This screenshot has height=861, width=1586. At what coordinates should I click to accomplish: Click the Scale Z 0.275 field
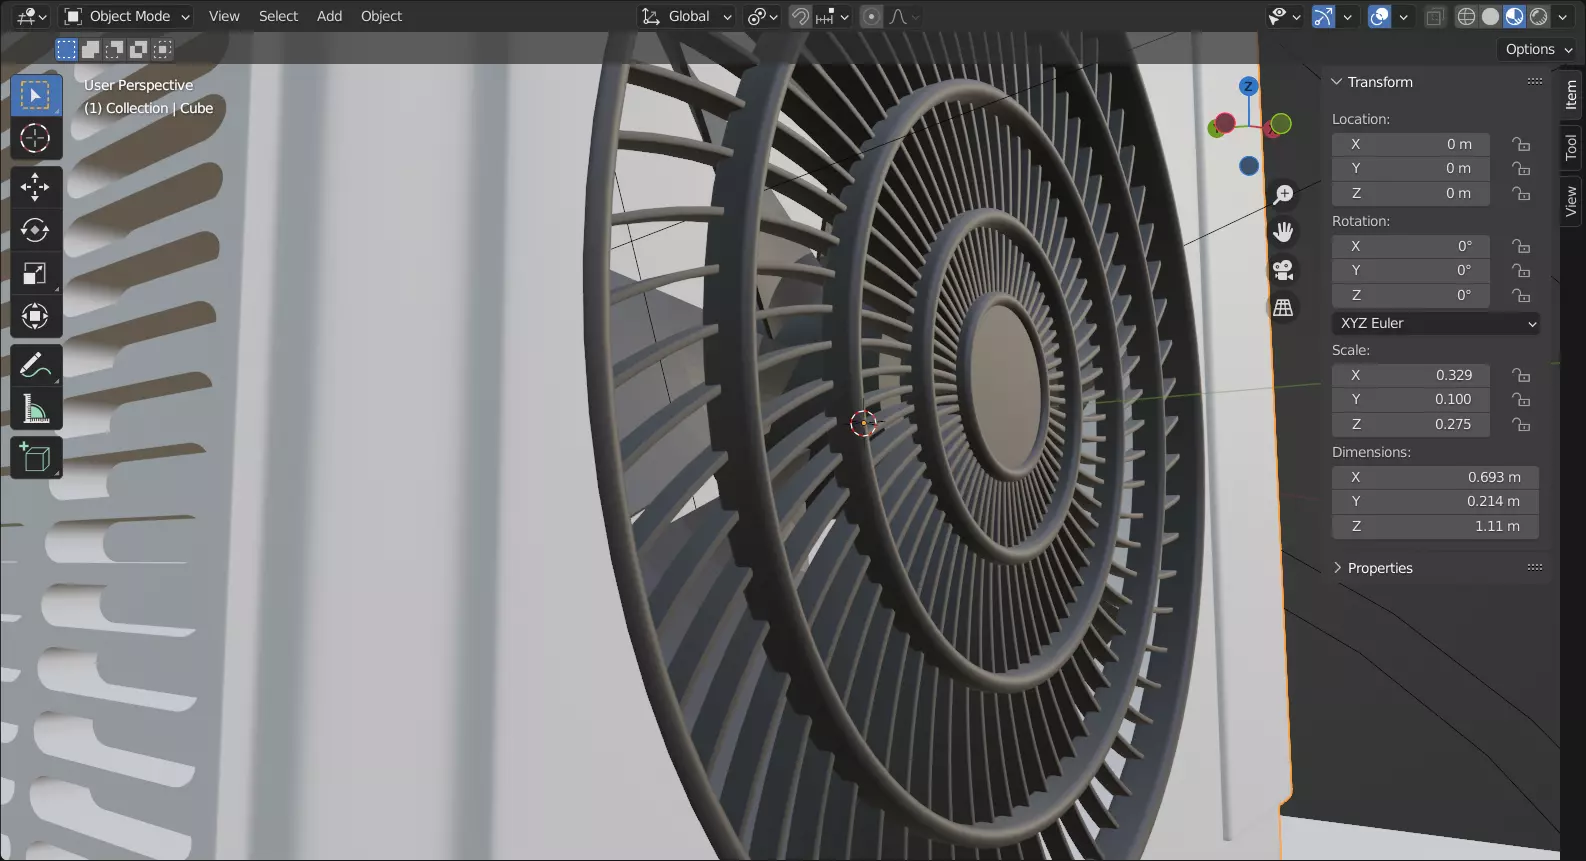pos(1411,424)
